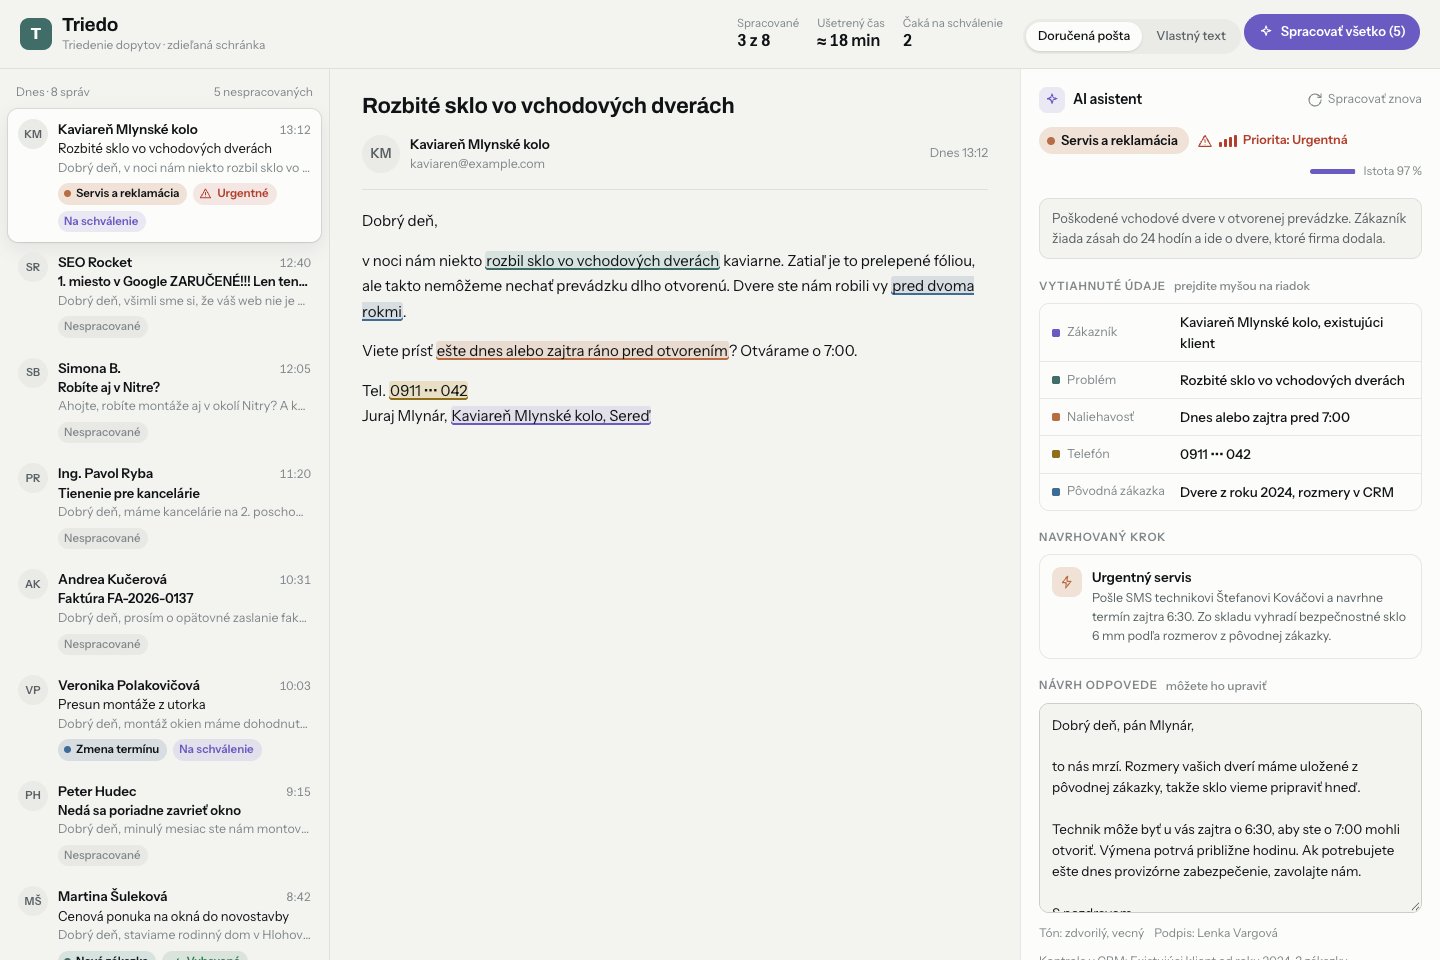Click the Zmena termínu tag

click(111, 750)
